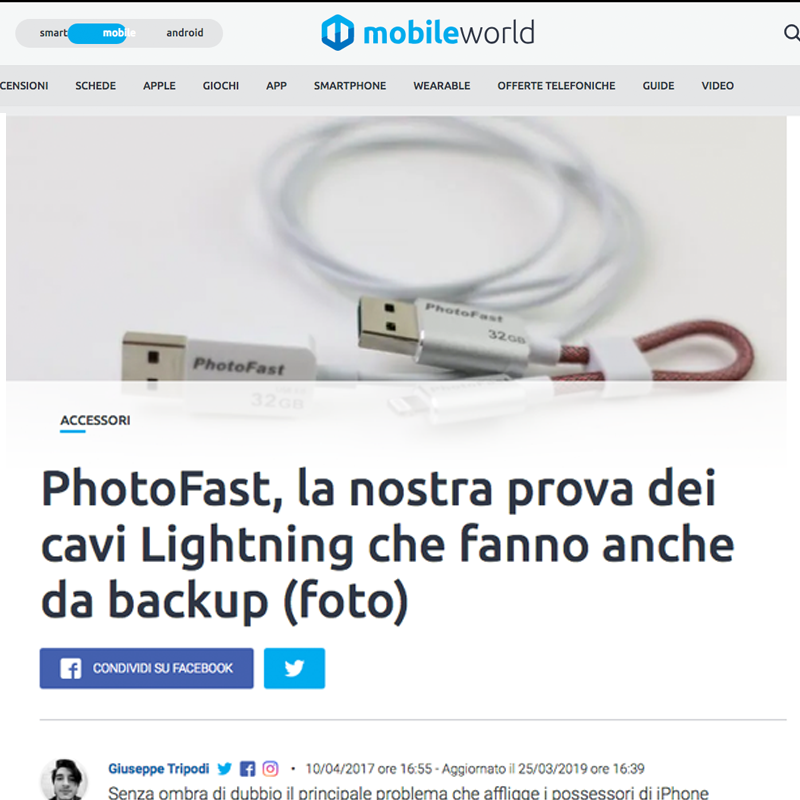The image size is (800, 800).
Task: Click the Facebook icon in the share button
Action: click(70, 668)
